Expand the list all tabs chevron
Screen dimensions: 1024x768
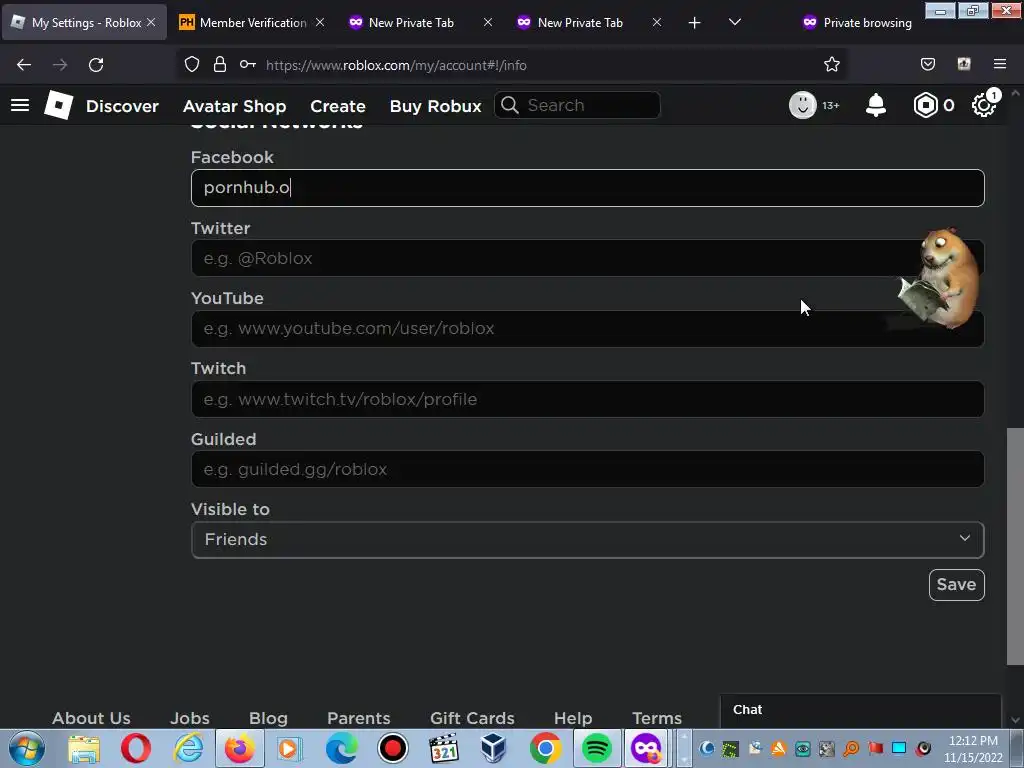click(735, 22)
